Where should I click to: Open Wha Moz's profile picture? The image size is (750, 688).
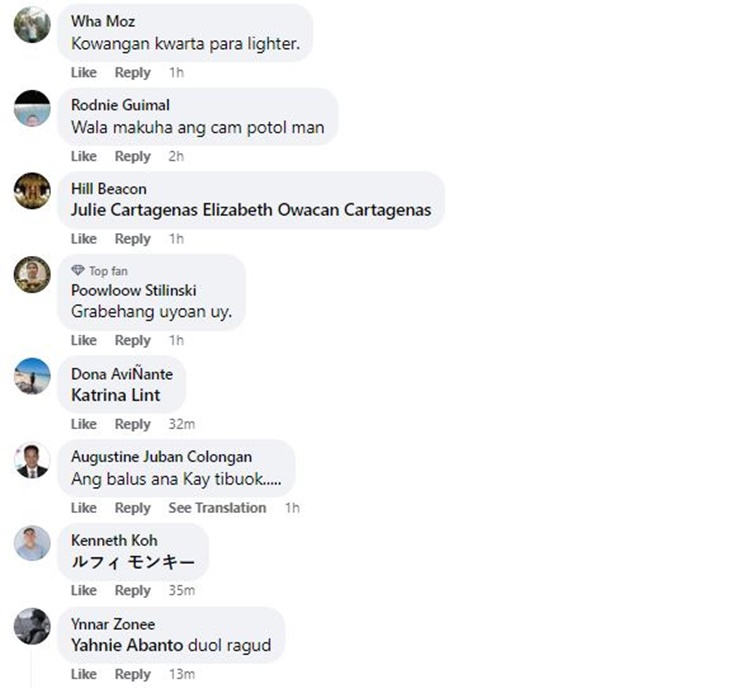click(x=32, y=25)
